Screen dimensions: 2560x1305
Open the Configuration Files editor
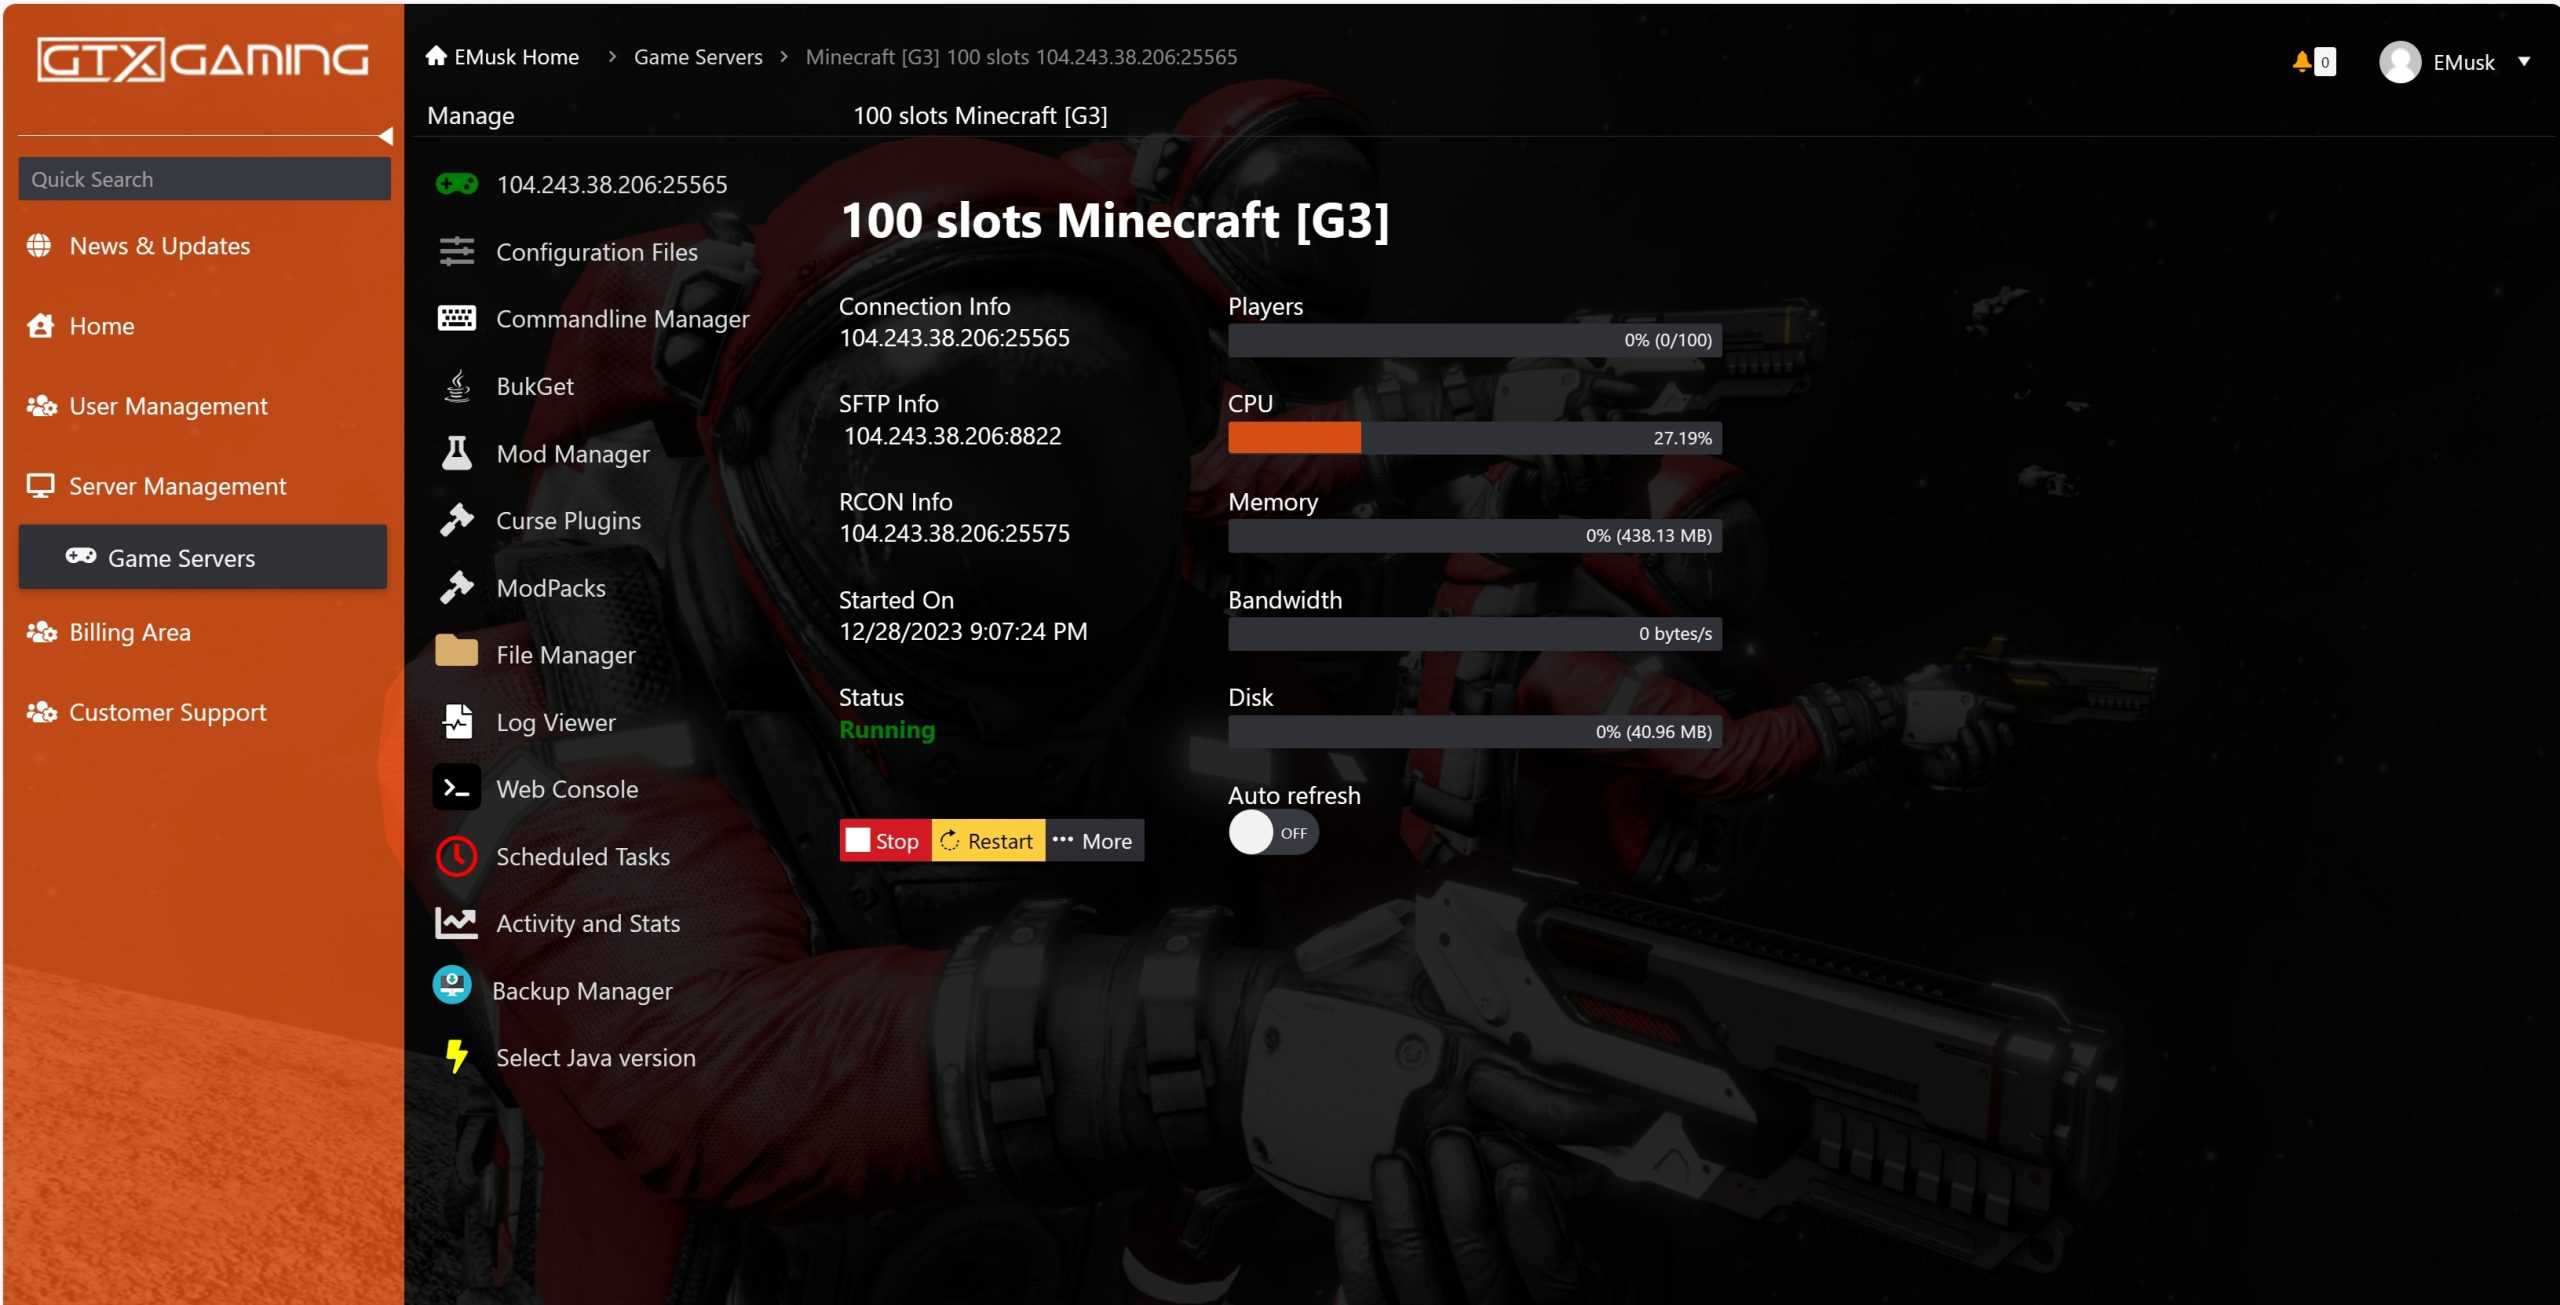point(596,251)
